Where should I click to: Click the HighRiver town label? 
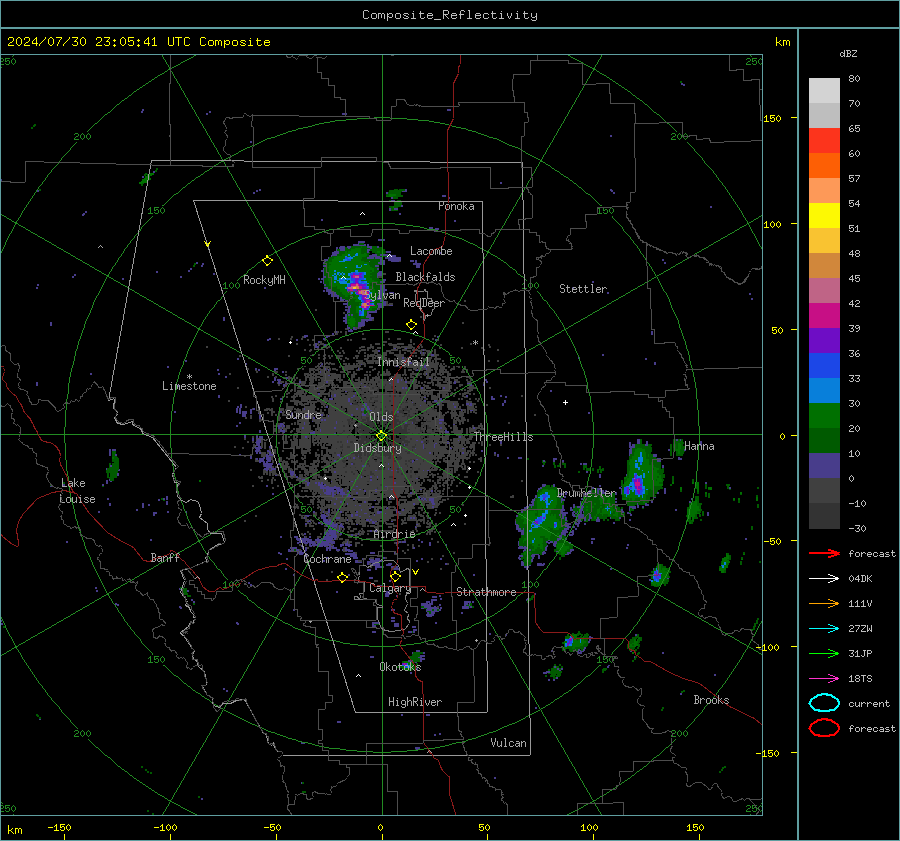pyautogui.click(x=415, y=702)
